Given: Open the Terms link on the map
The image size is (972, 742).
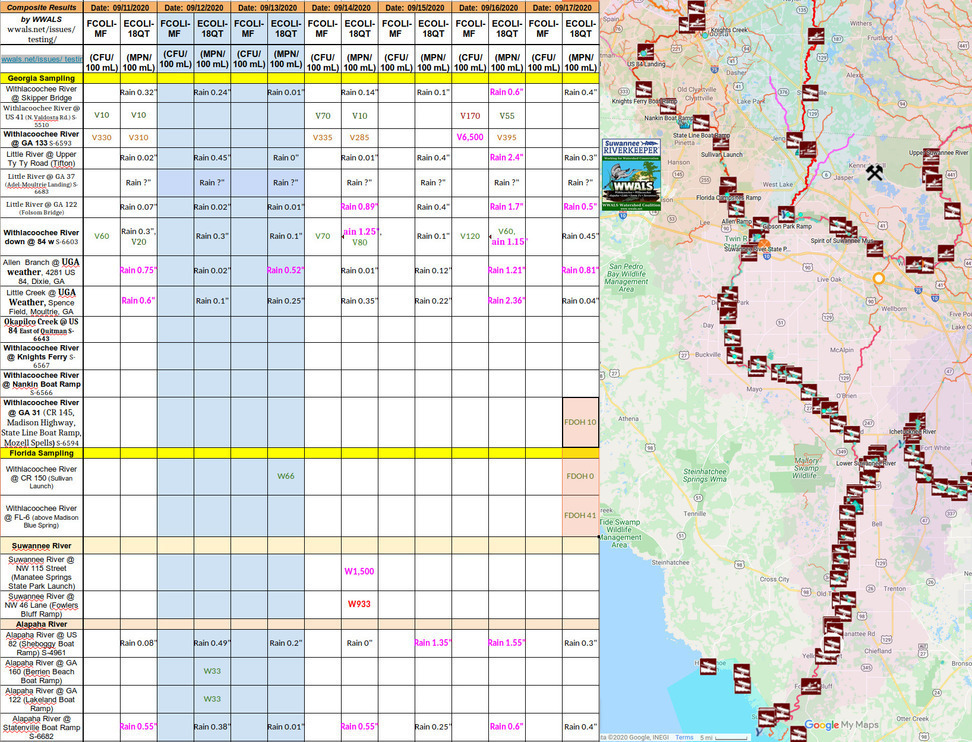Looking at the screenshot, I should (684, 737).
